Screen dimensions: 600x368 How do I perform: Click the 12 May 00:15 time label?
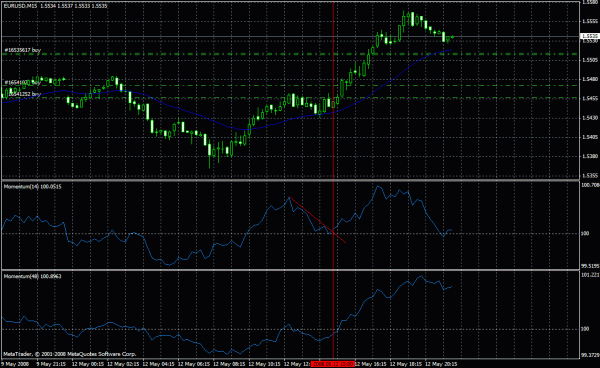tap(88, 364)
